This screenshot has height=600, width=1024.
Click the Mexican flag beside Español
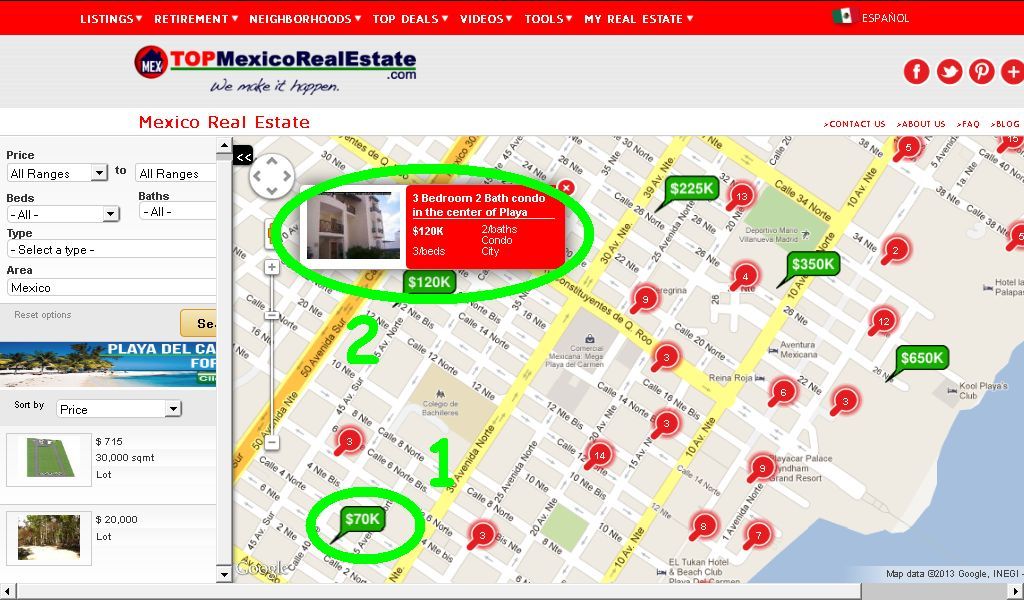[842, 16]
